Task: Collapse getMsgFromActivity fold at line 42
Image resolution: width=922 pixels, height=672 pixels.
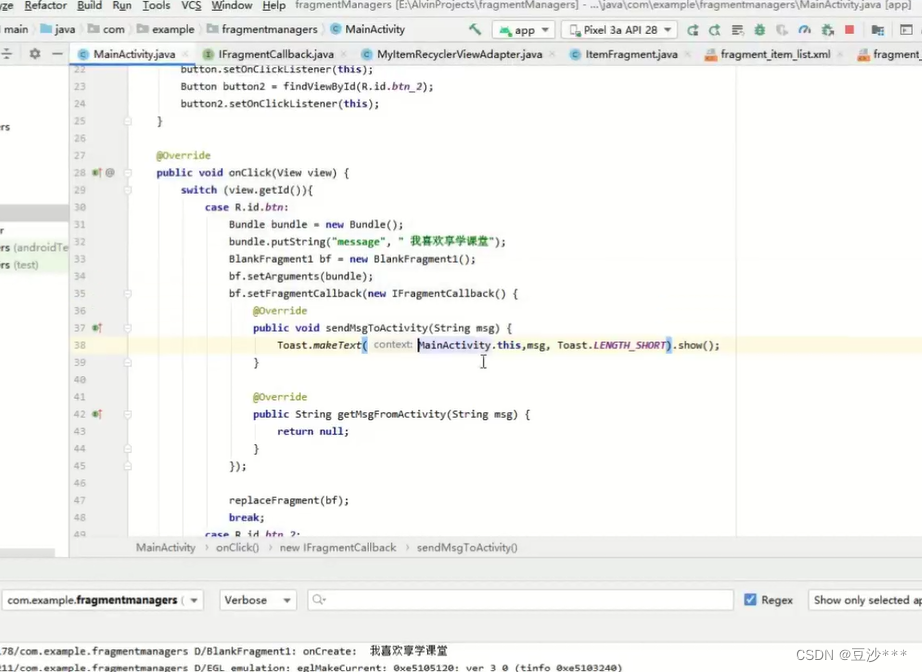Action: (128, 414)
